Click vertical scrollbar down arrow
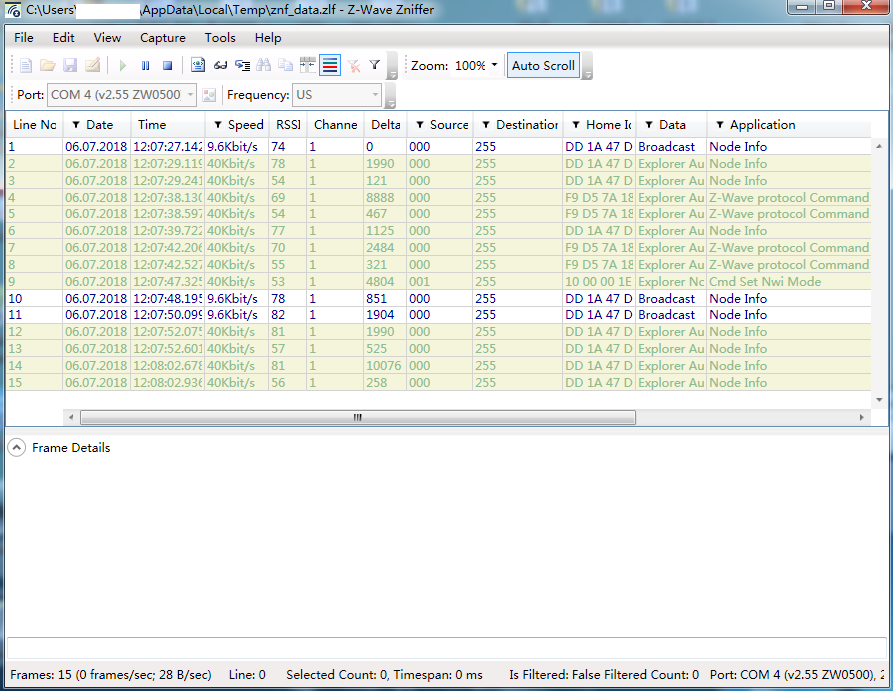The height and width of the screenshot is (691, 893). point(879,400)
